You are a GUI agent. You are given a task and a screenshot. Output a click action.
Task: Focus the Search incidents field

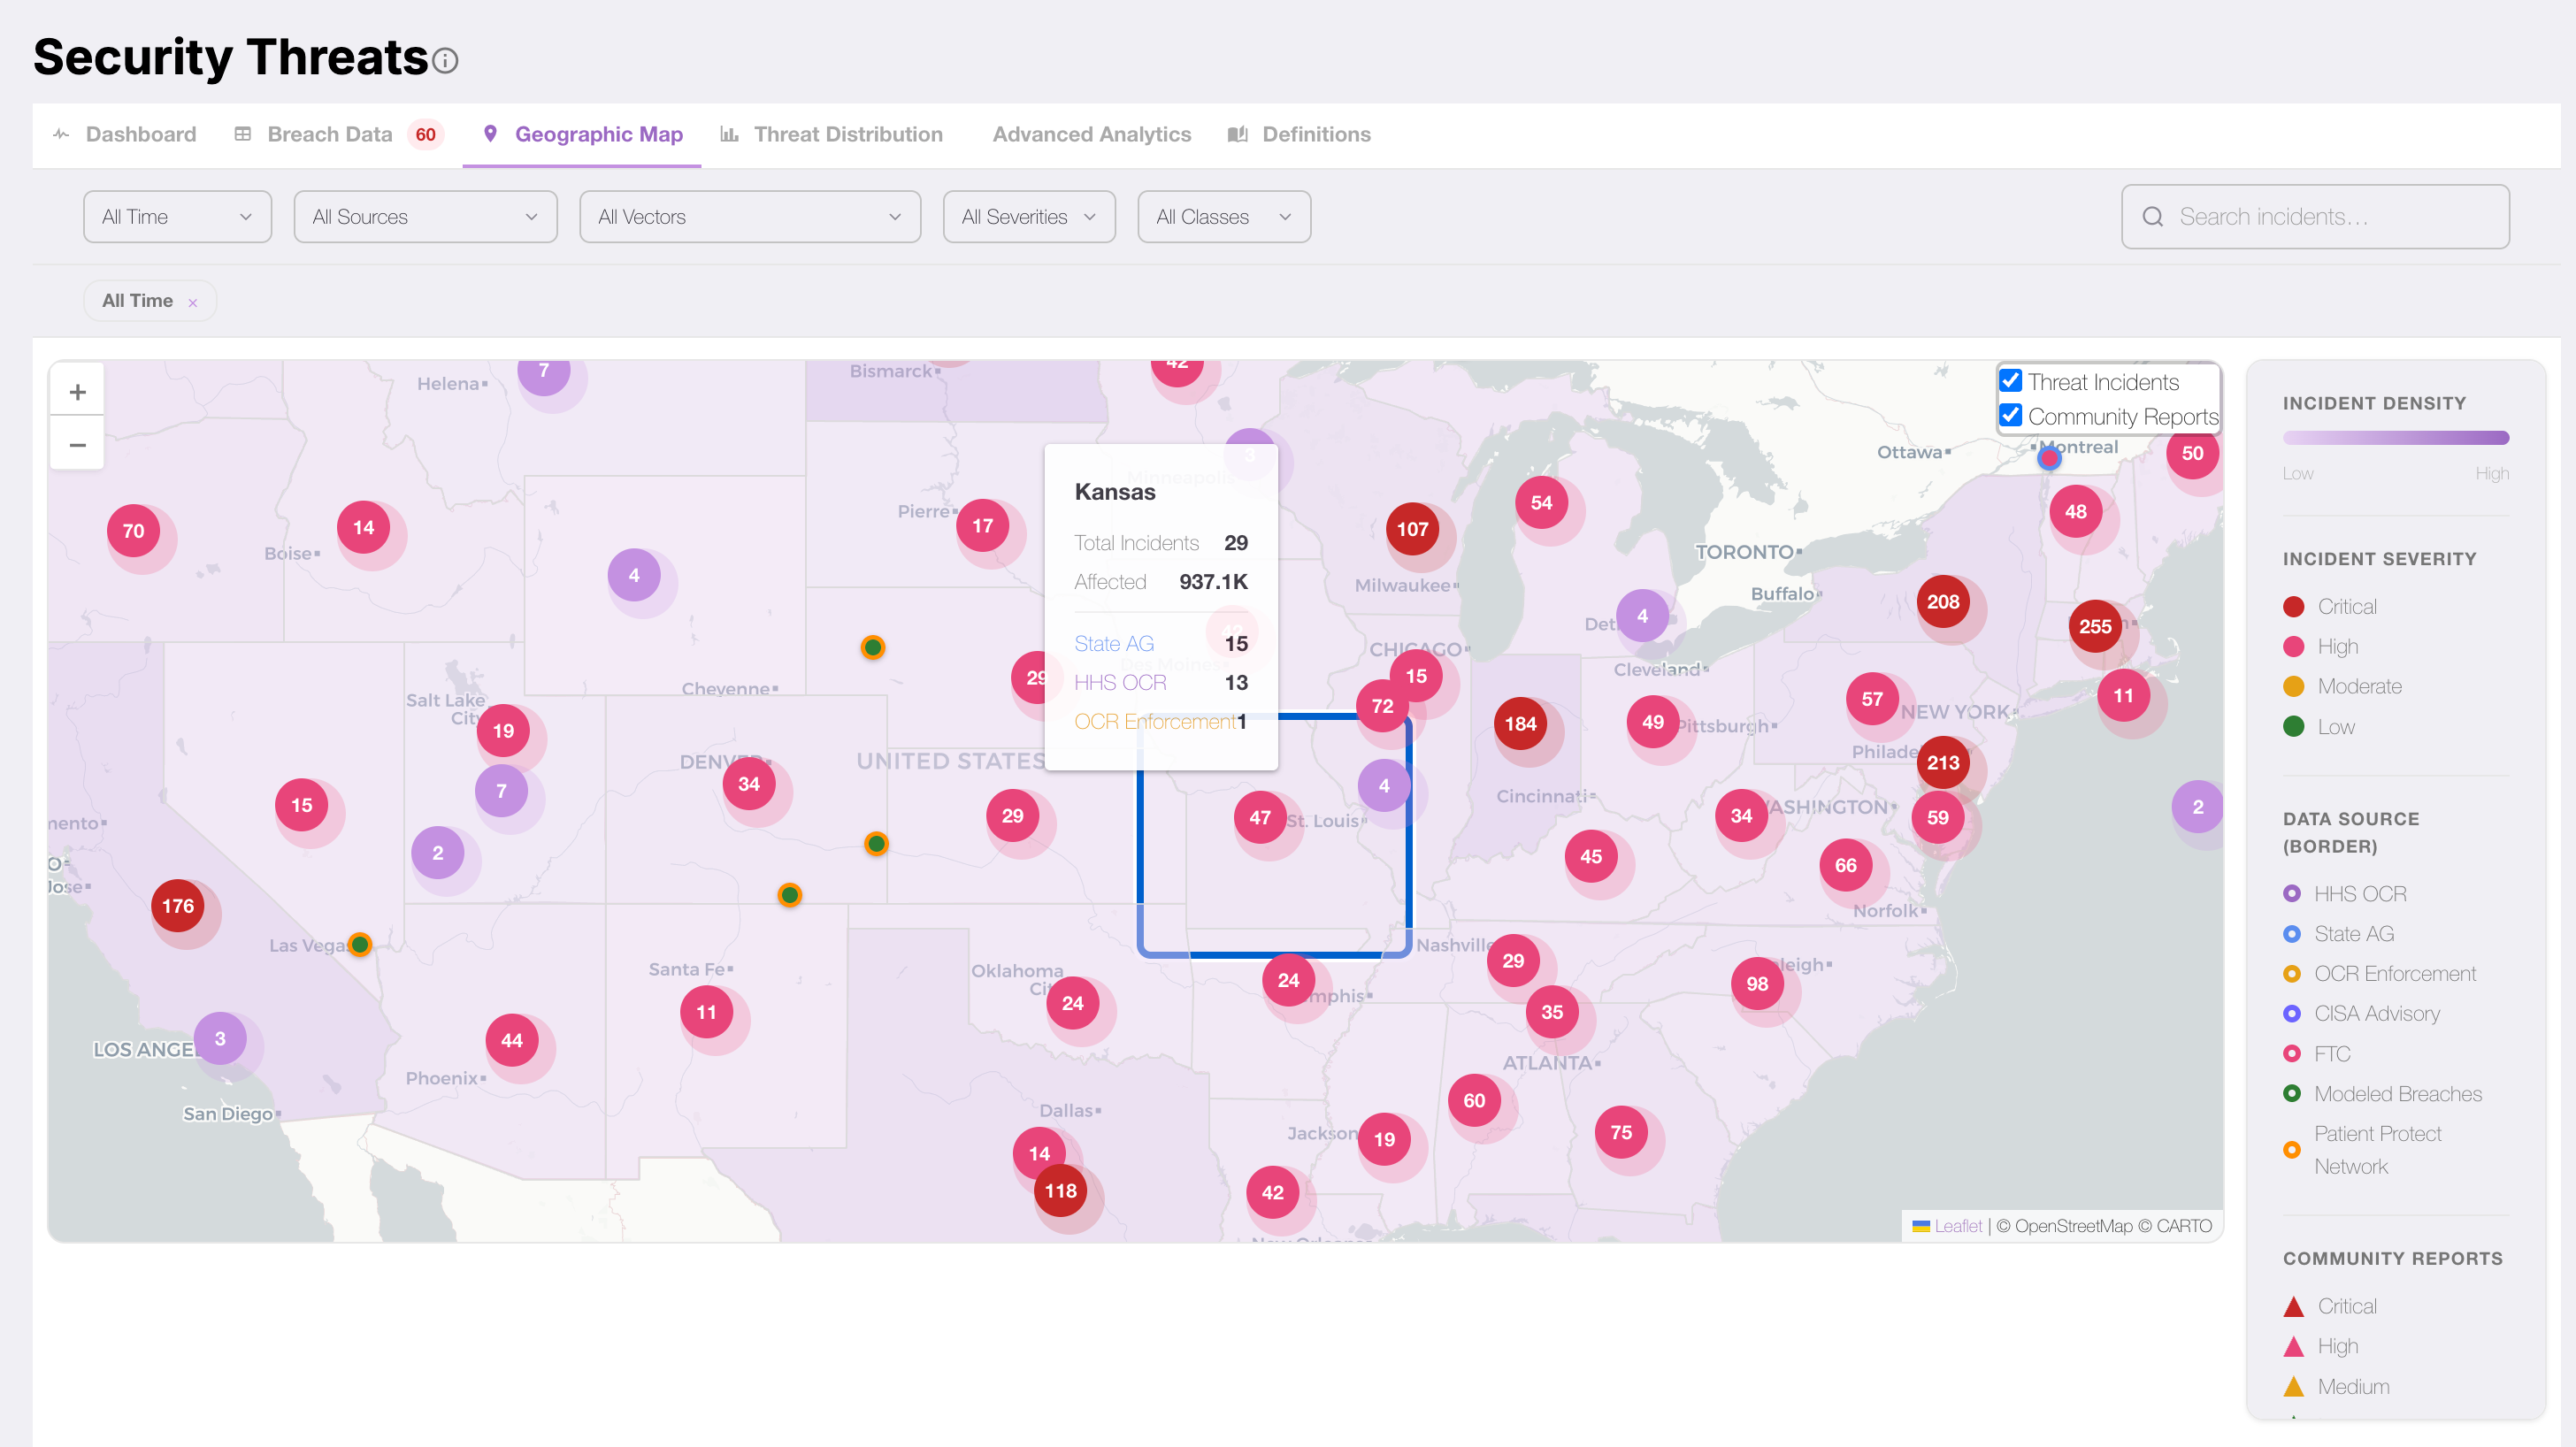(2330, 217)
